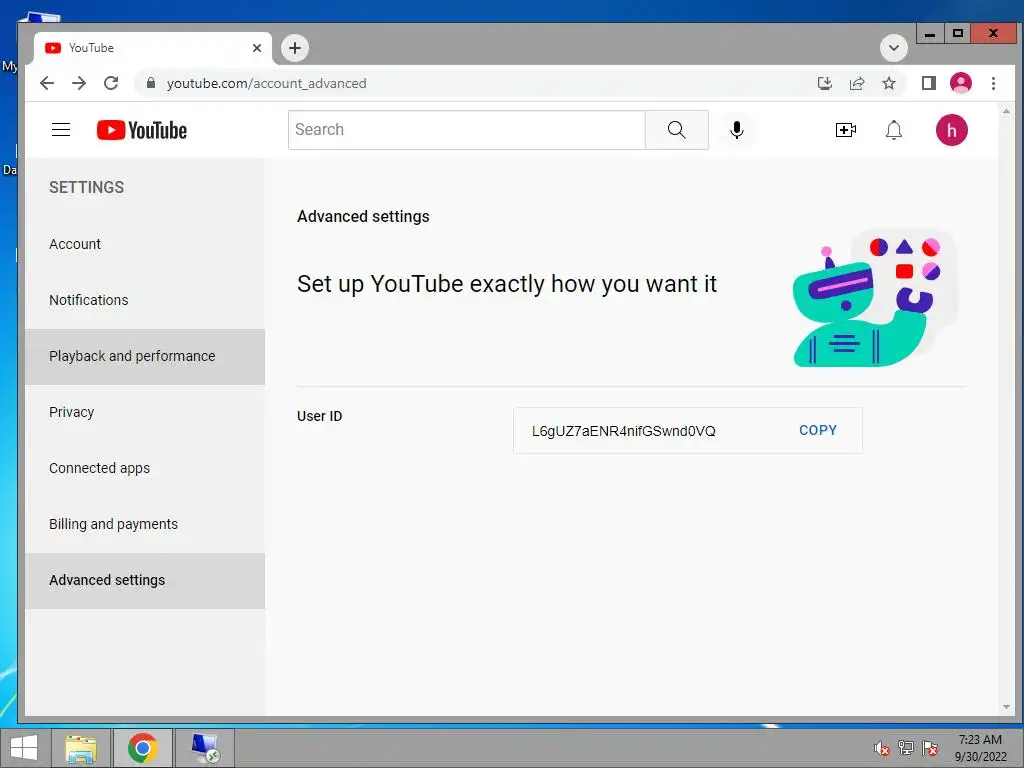The image size is (1024, 768).
Task: Click the install app icon in address bar
Action: [x=825, y=83]
